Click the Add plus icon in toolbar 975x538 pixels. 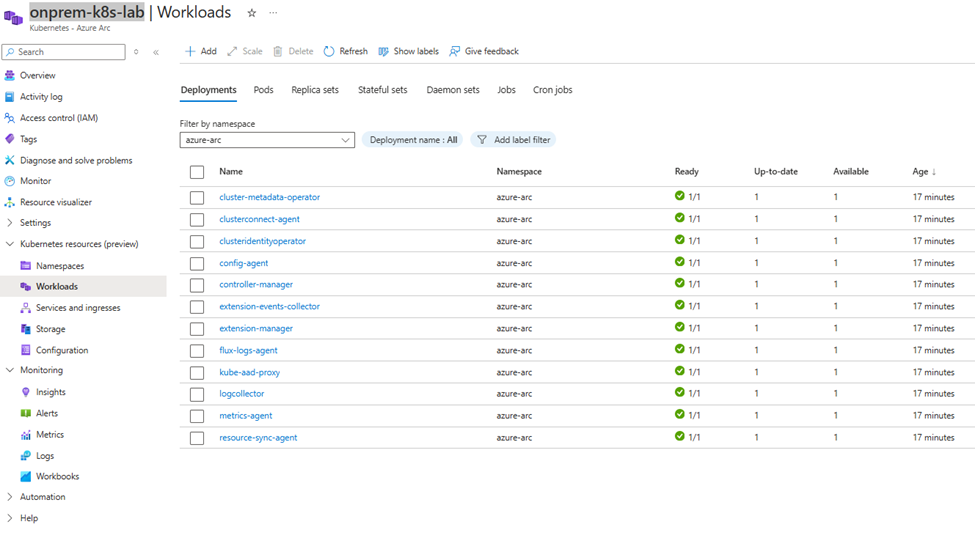(x=190, y=51)
